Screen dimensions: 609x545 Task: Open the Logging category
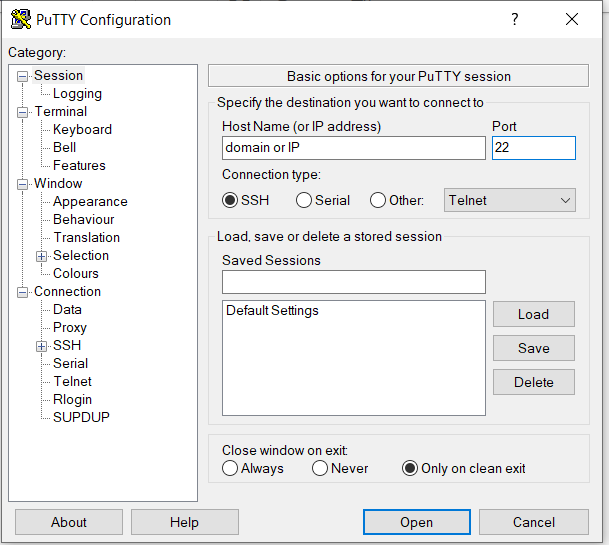click(77, 94)
